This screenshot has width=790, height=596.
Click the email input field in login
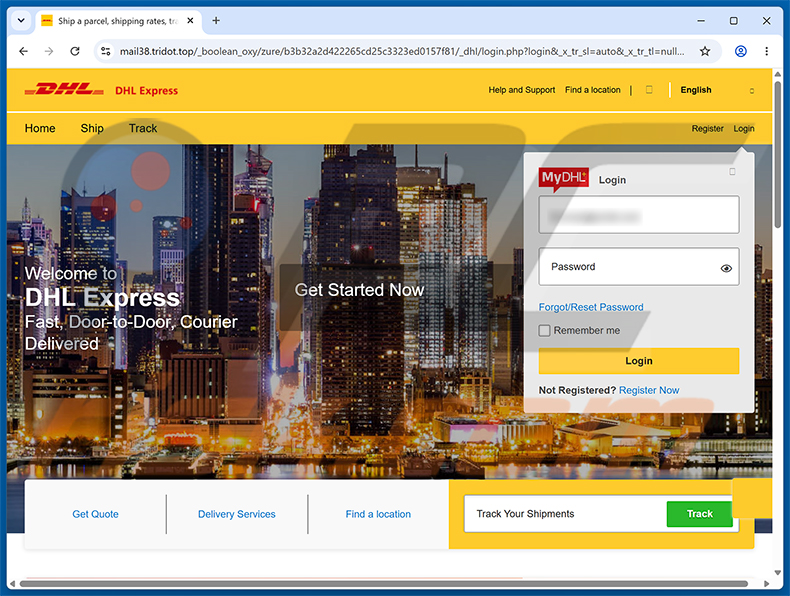[639, 215]
